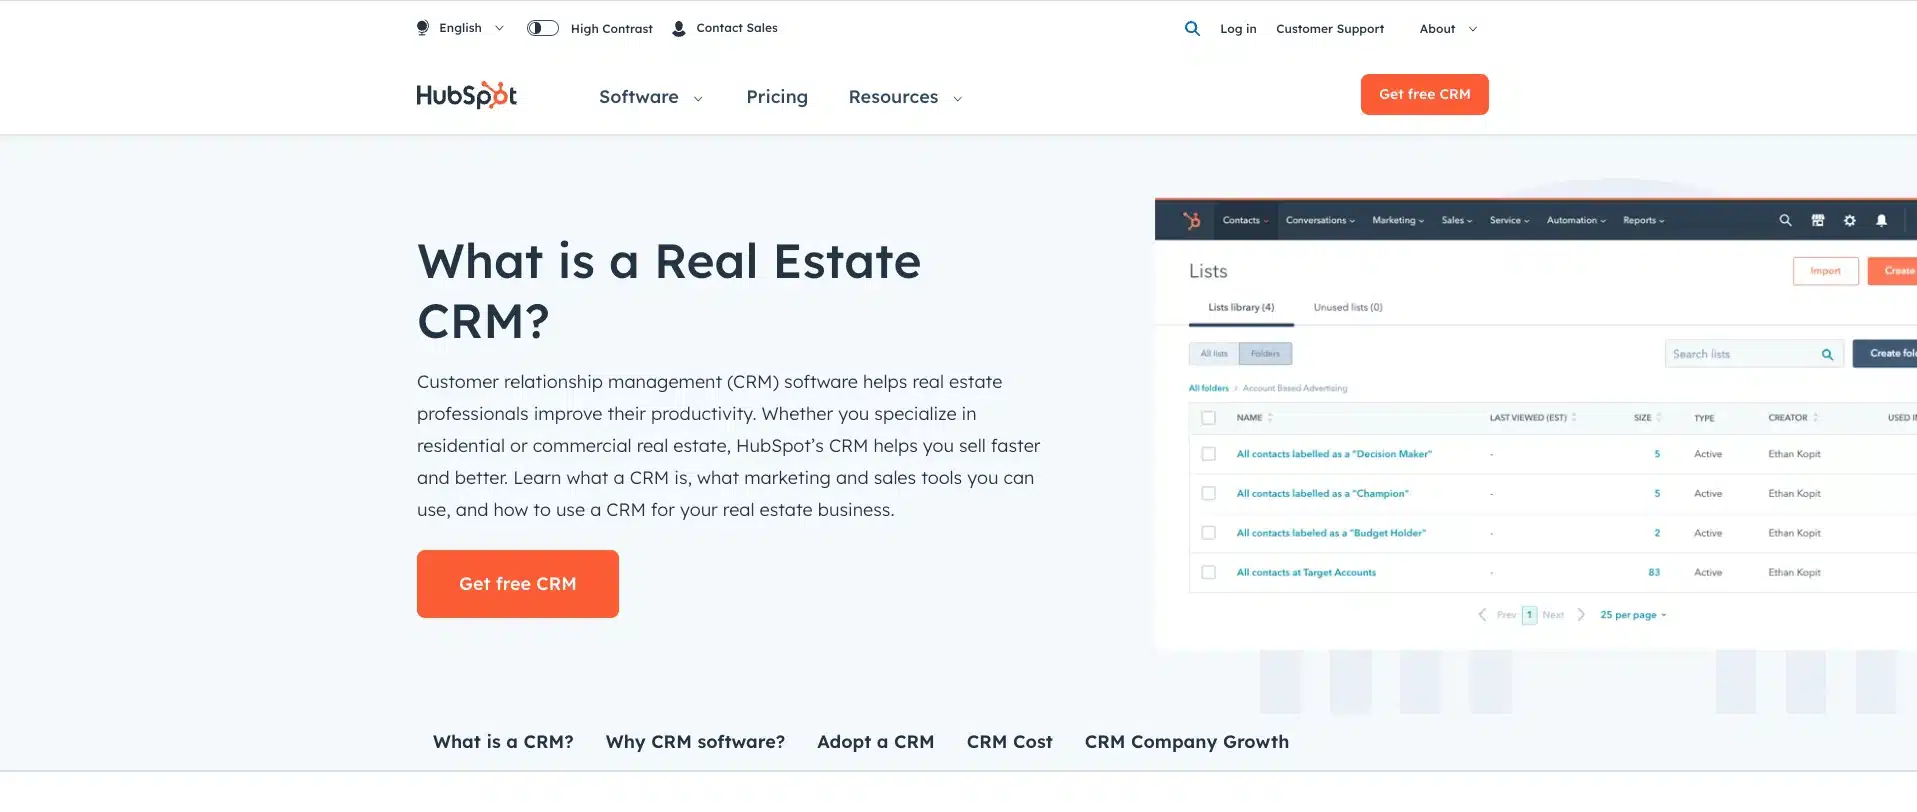This screenshot has width=1917, height=812.
Task: Toggle the High Contrast switch
Action: pyautogui.click(x=542, y=28)
